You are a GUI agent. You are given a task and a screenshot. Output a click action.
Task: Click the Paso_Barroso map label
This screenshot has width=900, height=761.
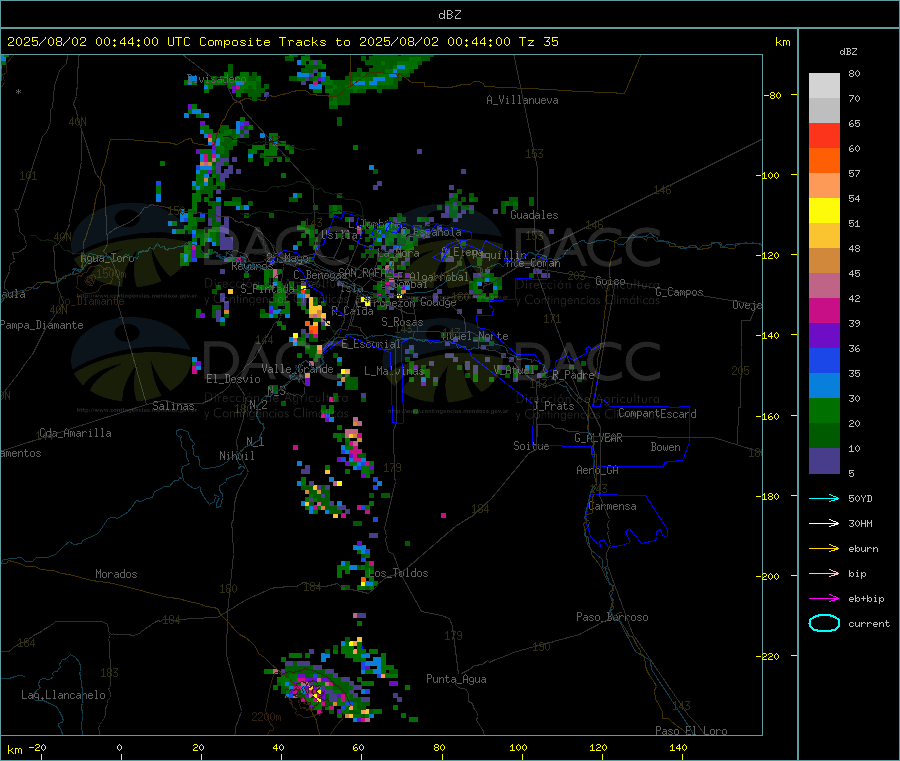[x=612, y=617]
